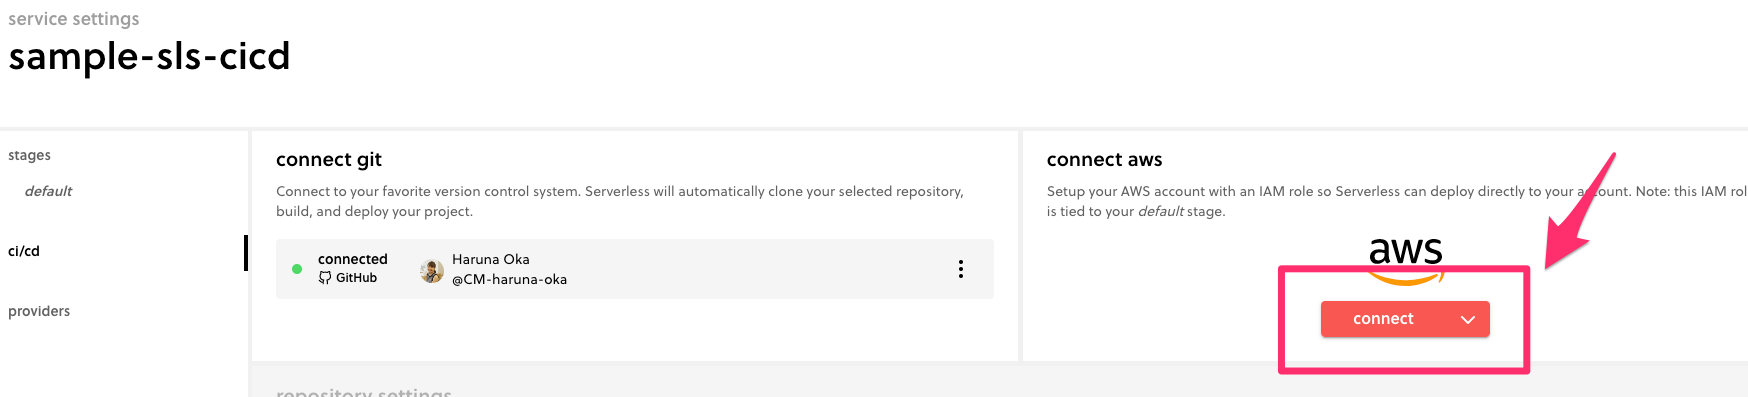Click the connect aws heading

click(x=1104, y=160)
